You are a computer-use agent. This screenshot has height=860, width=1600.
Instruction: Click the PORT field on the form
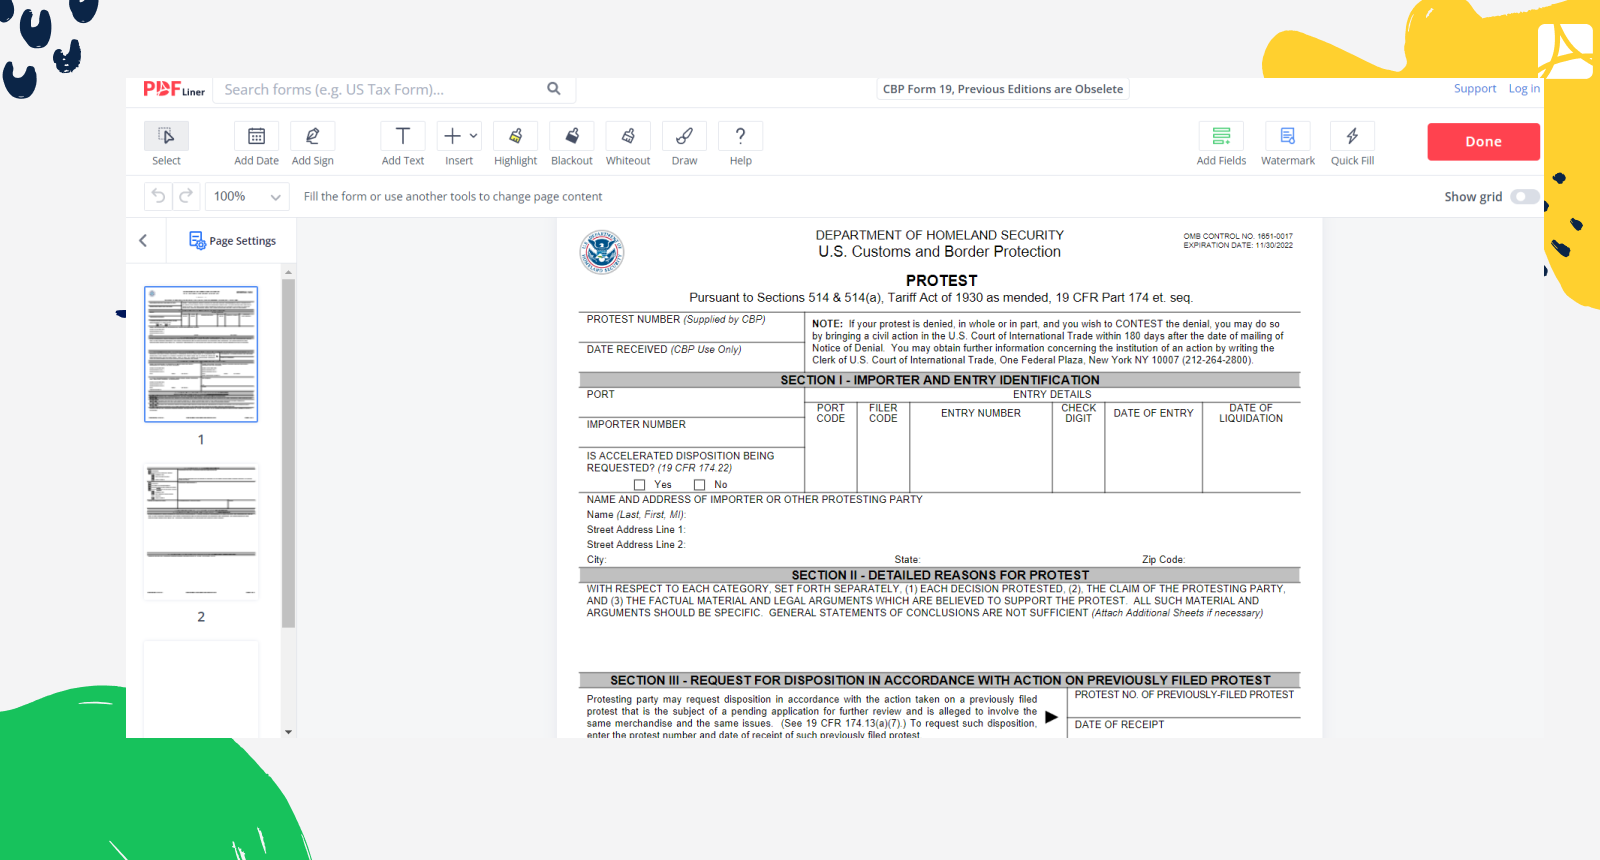692,402
